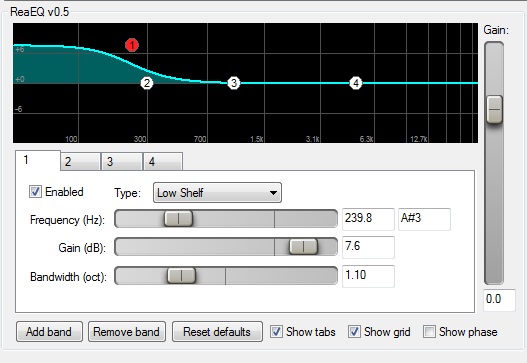Select band 2 node on EQ graph
527x363 pixels.
coord(147,83)
